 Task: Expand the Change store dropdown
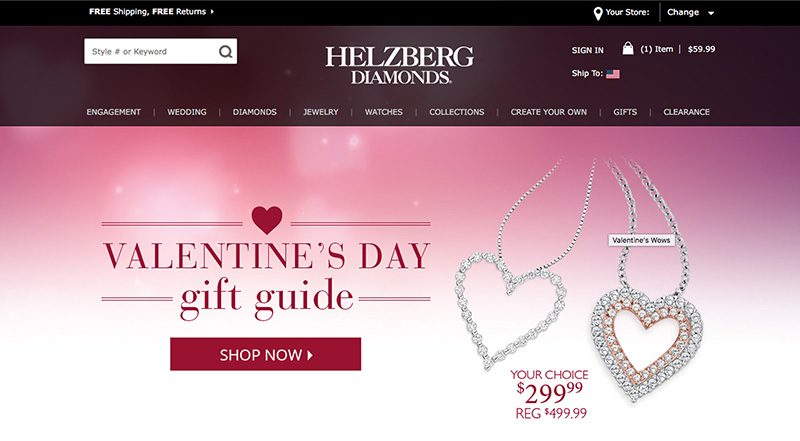pos(690,12)
